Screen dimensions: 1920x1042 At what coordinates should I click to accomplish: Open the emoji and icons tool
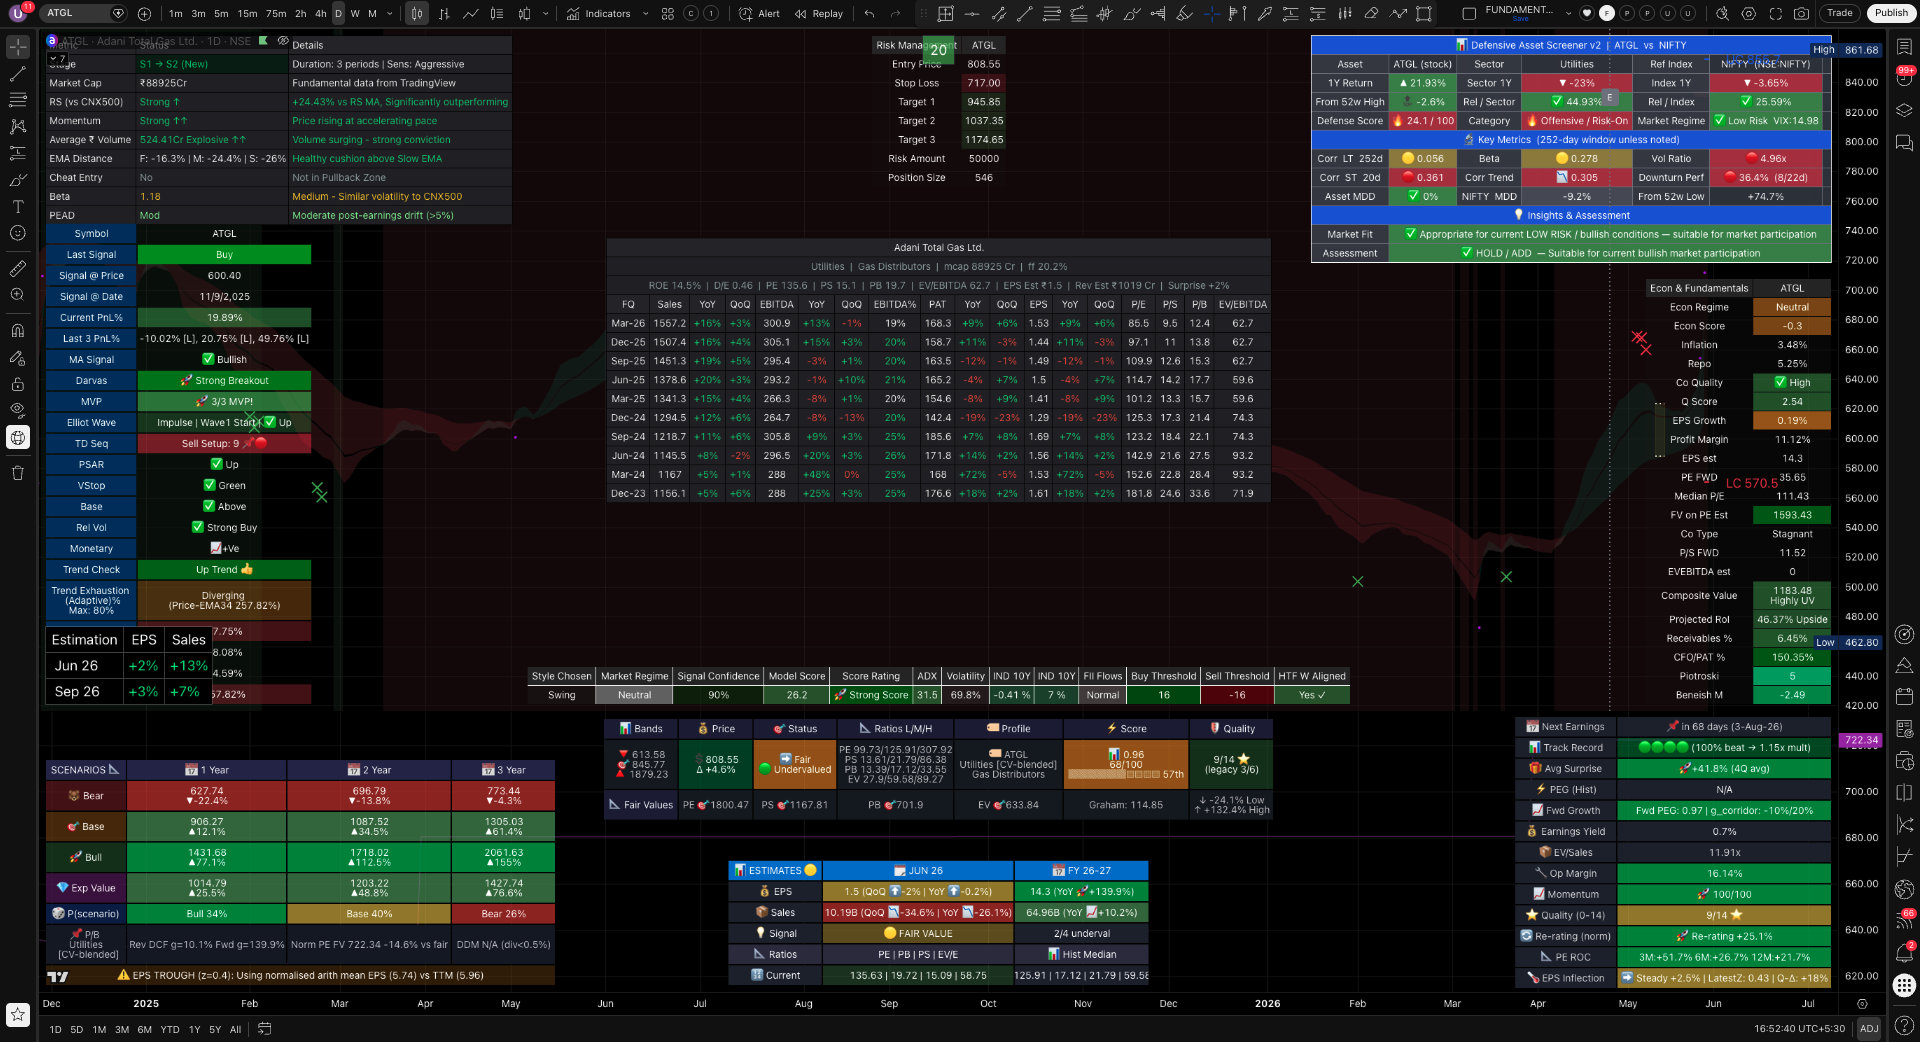click(18, 233)
